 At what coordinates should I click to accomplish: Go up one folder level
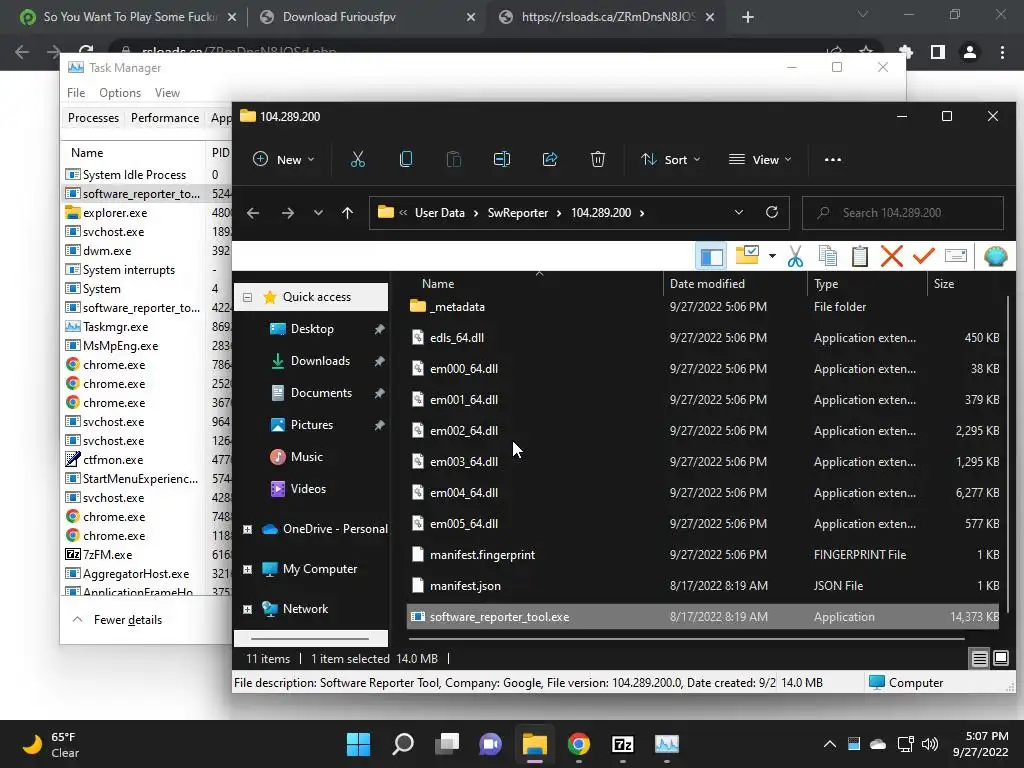point(347,213)
